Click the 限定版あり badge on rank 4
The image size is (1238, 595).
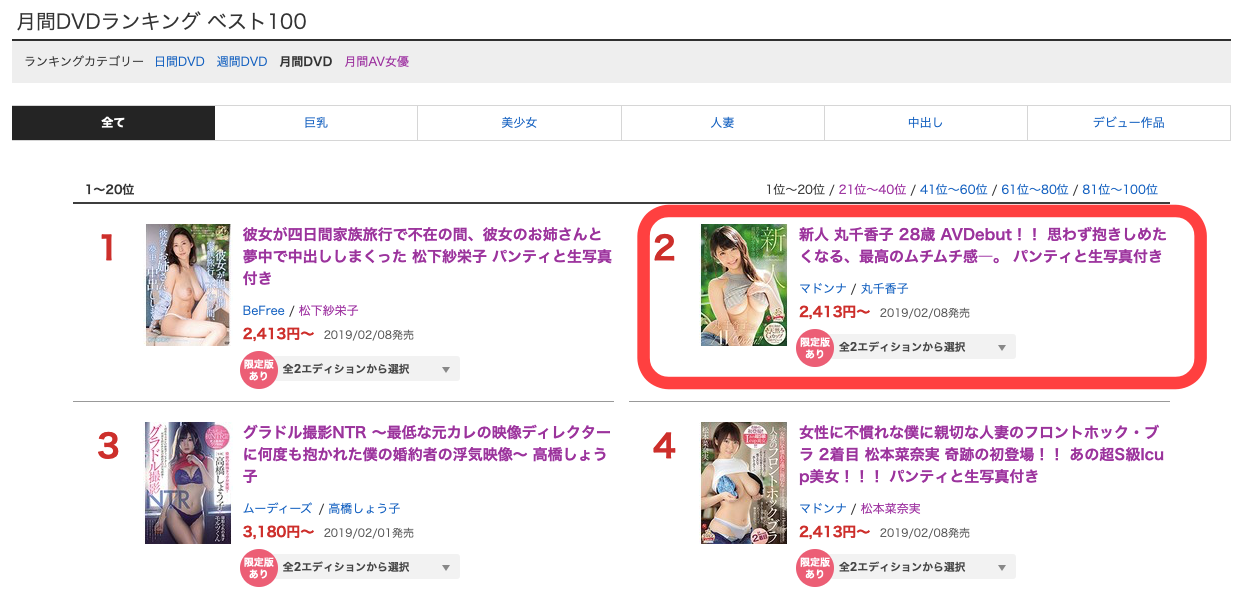tap(814, 567)
